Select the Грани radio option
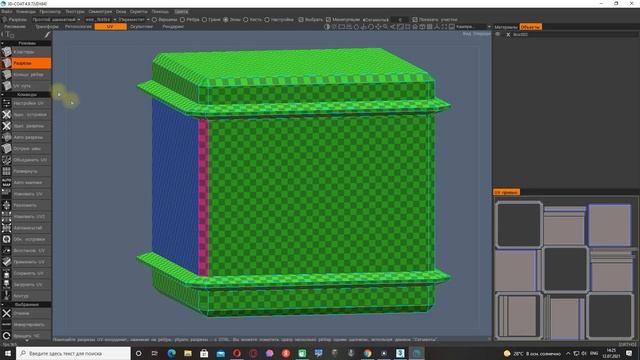Viewport: 640px width, 360px height. pos(204,20)
